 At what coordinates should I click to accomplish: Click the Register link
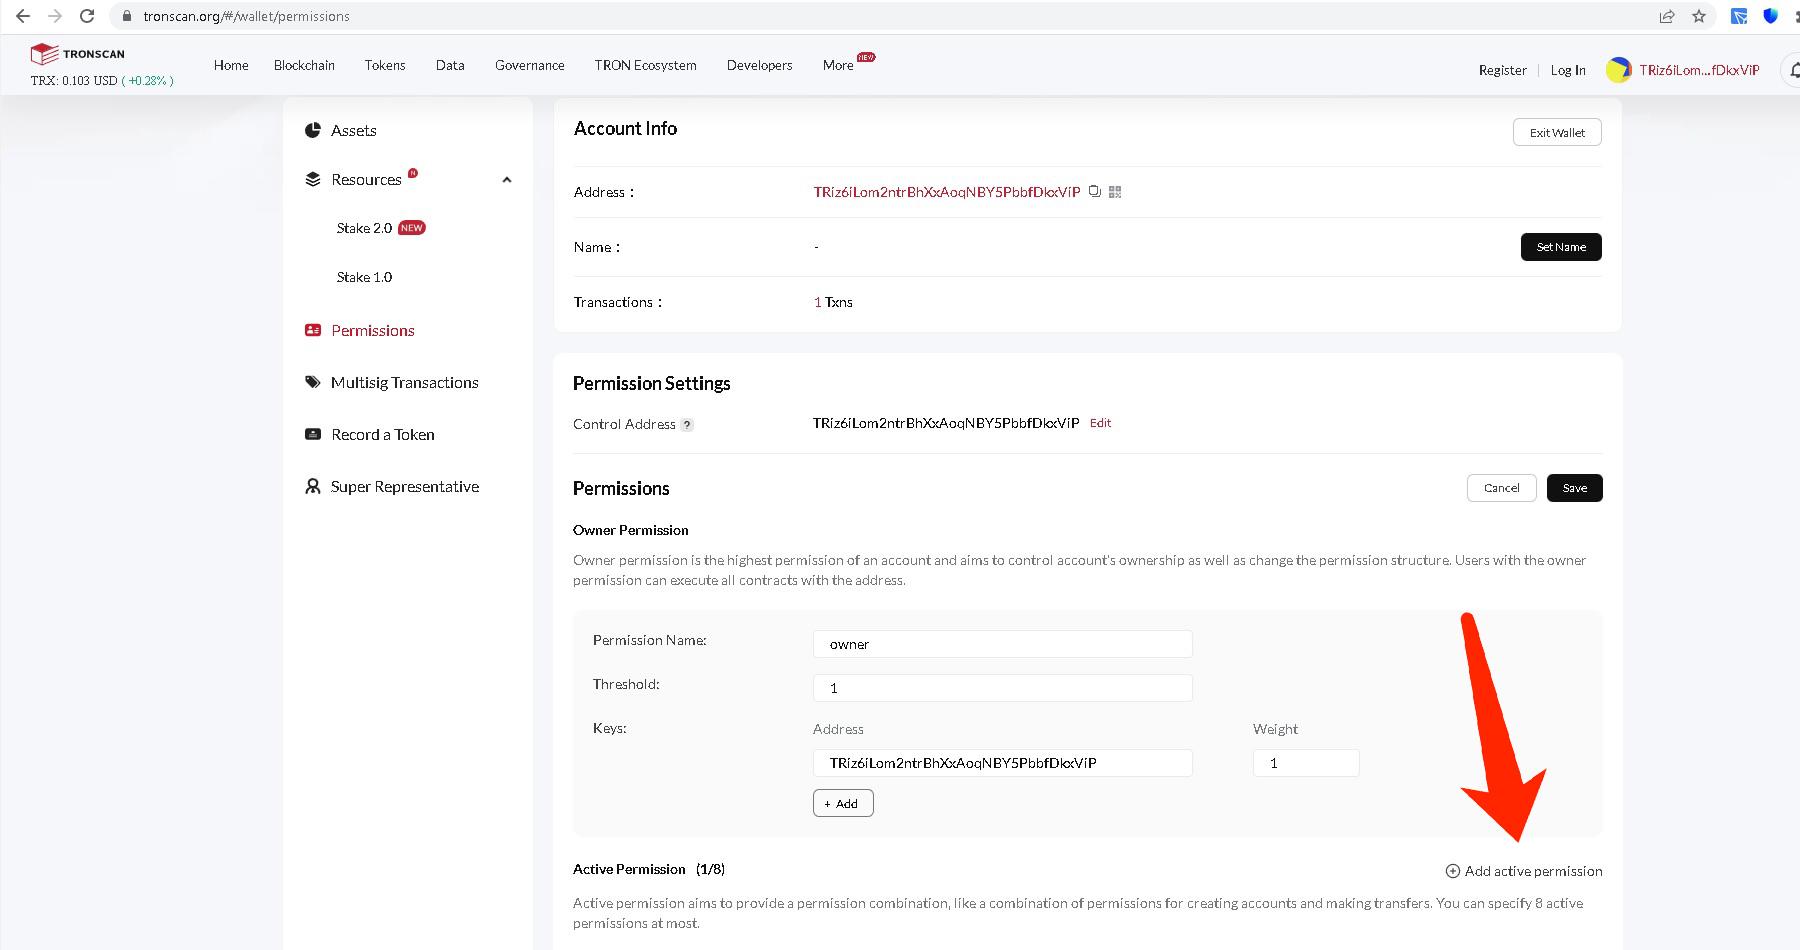pyautogui.click(x=1503, y=70)
